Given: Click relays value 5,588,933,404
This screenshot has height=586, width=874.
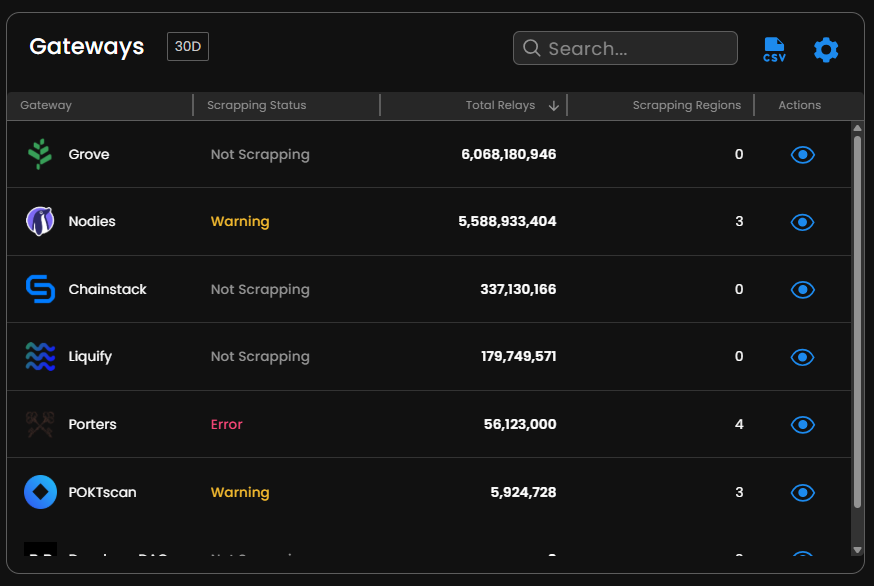Looking at the screenshot, I should 507,221.
